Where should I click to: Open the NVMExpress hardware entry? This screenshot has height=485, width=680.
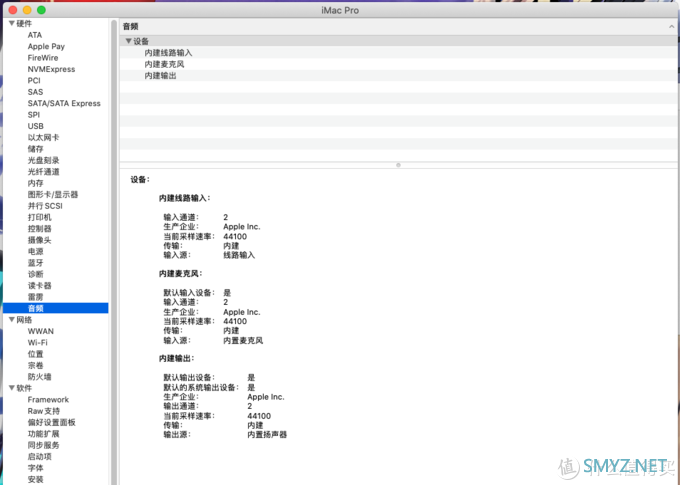click(x=51, y=69)
